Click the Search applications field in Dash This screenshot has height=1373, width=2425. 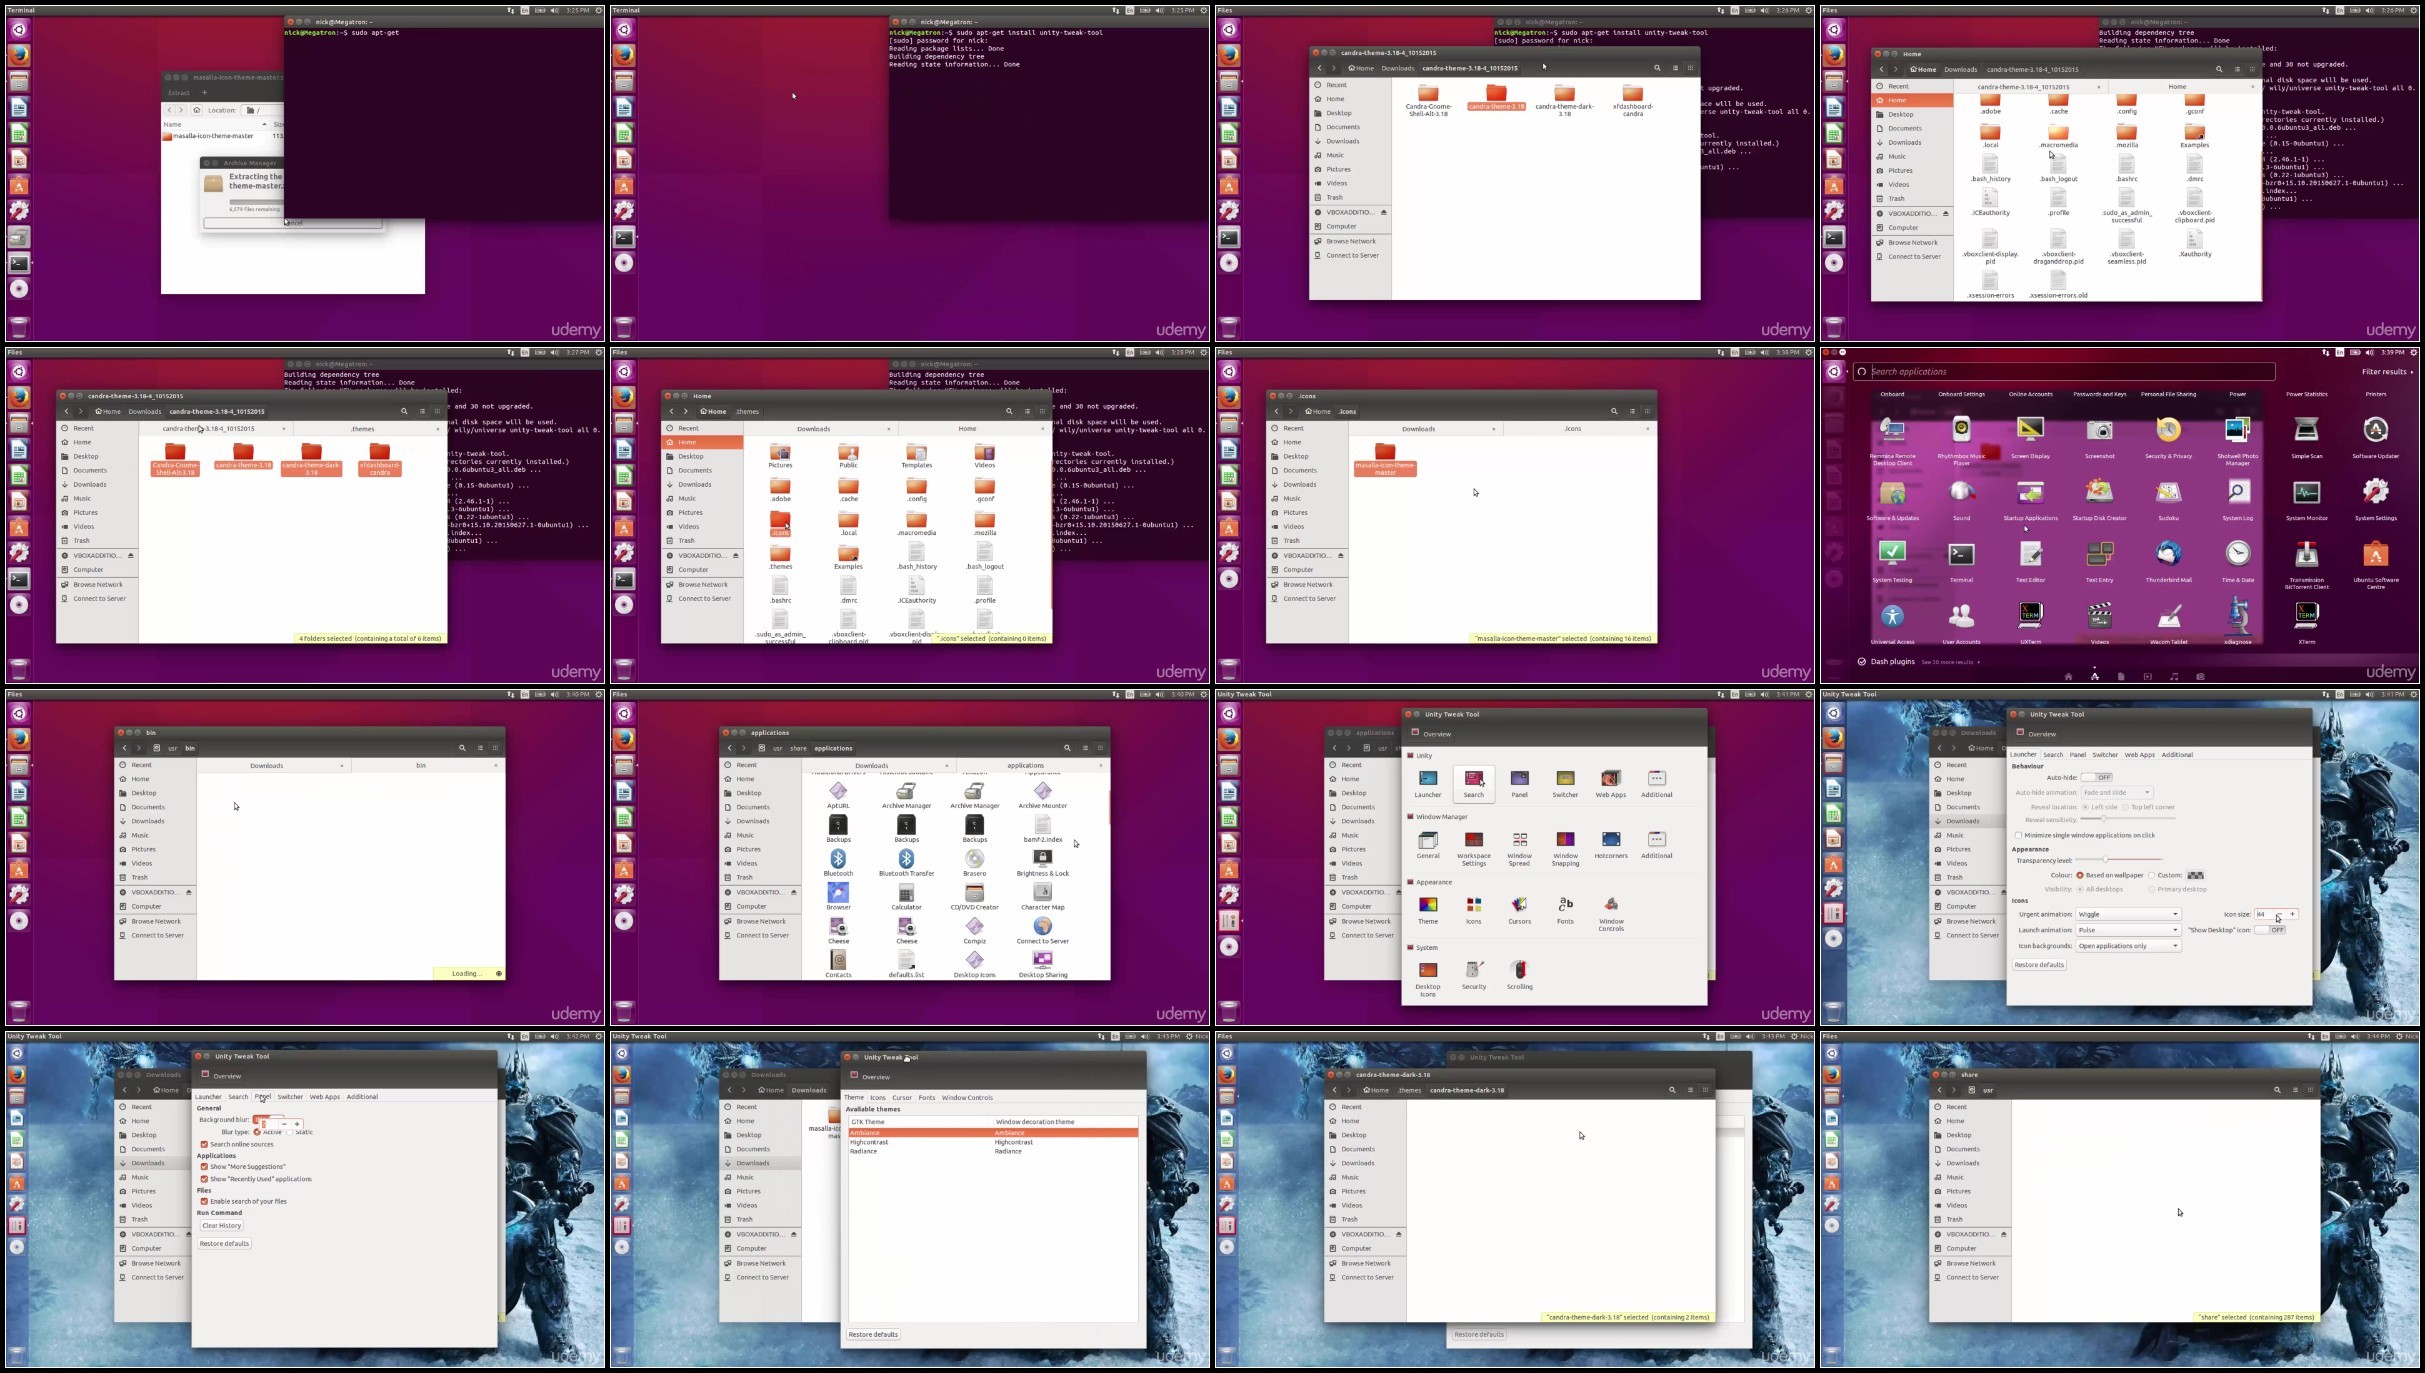(2063, 372)
